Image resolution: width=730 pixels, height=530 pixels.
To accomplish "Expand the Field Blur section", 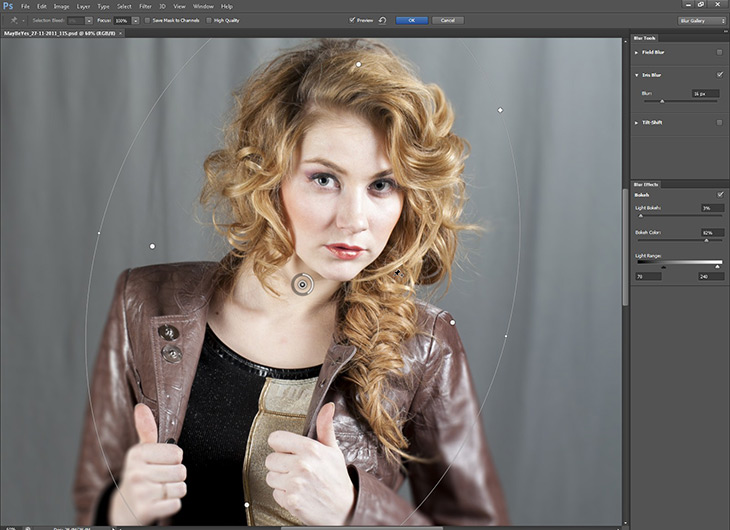I will pyautogui.click(x=636, y=53).
